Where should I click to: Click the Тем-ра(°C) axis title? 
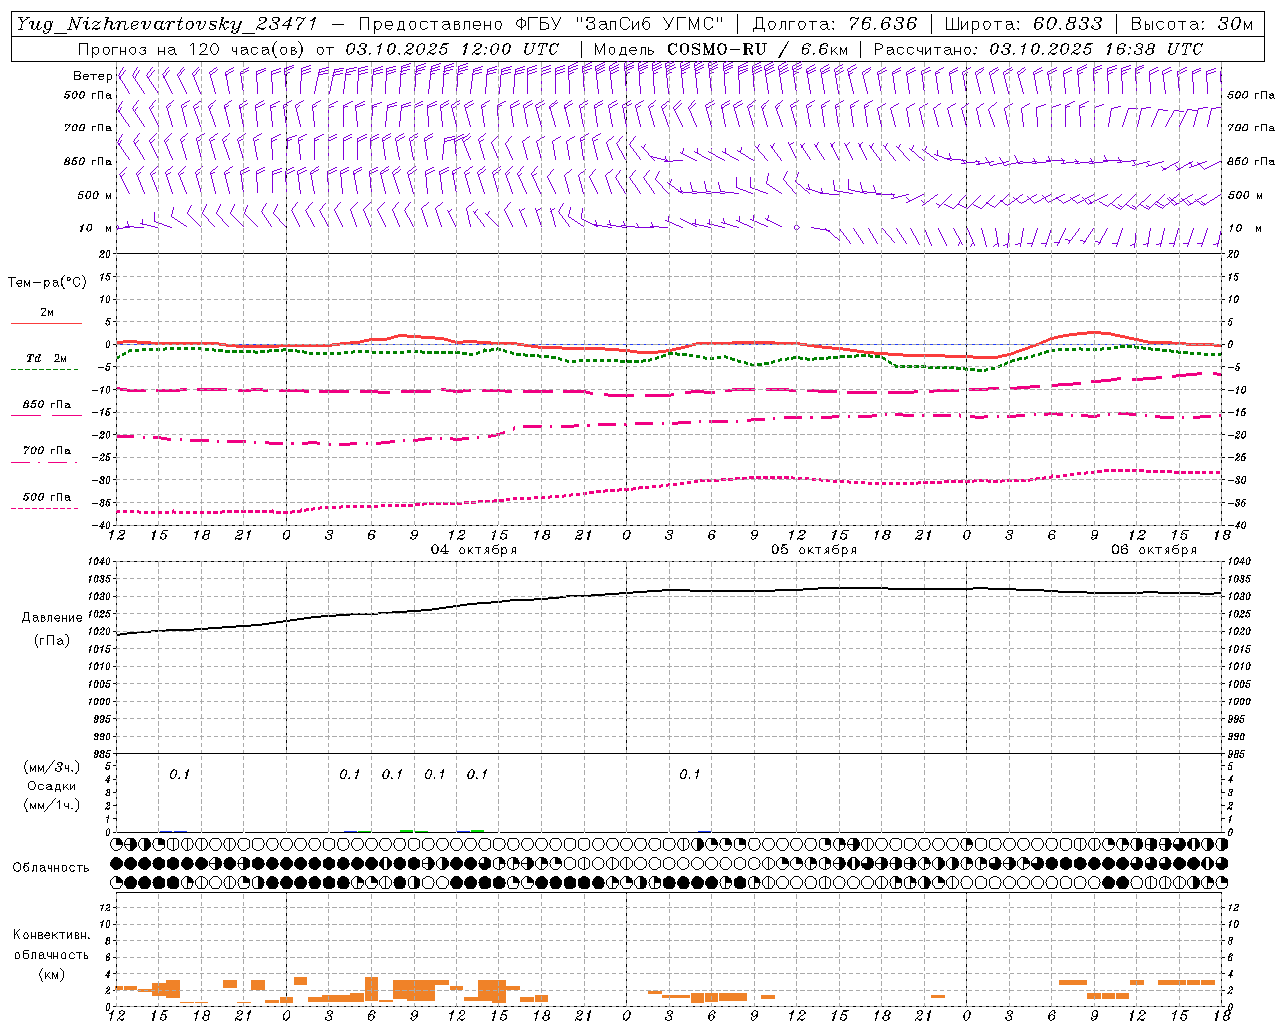pyautogui.click(x=47, y=283)
